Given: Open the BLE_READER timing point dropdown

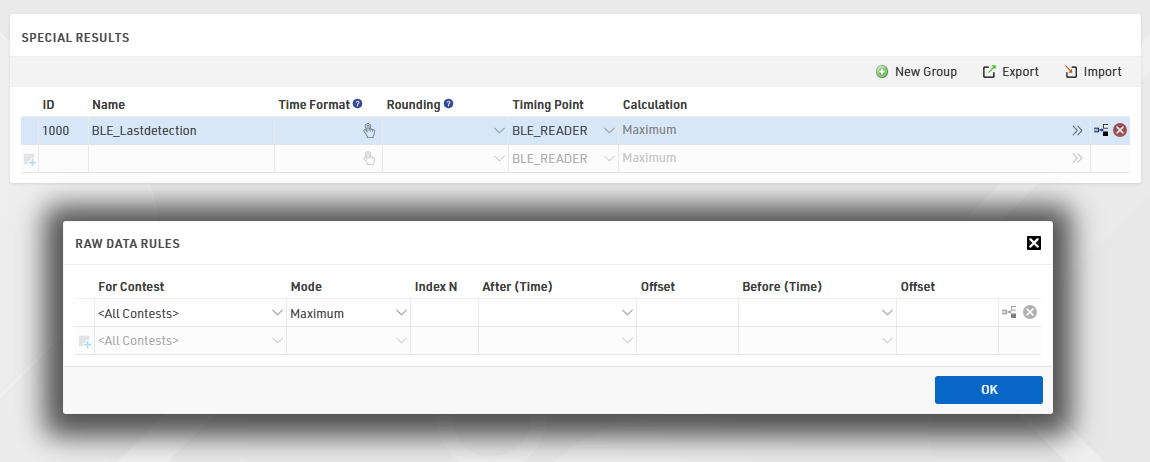Looking at the screenshot, I should point(609,130).
